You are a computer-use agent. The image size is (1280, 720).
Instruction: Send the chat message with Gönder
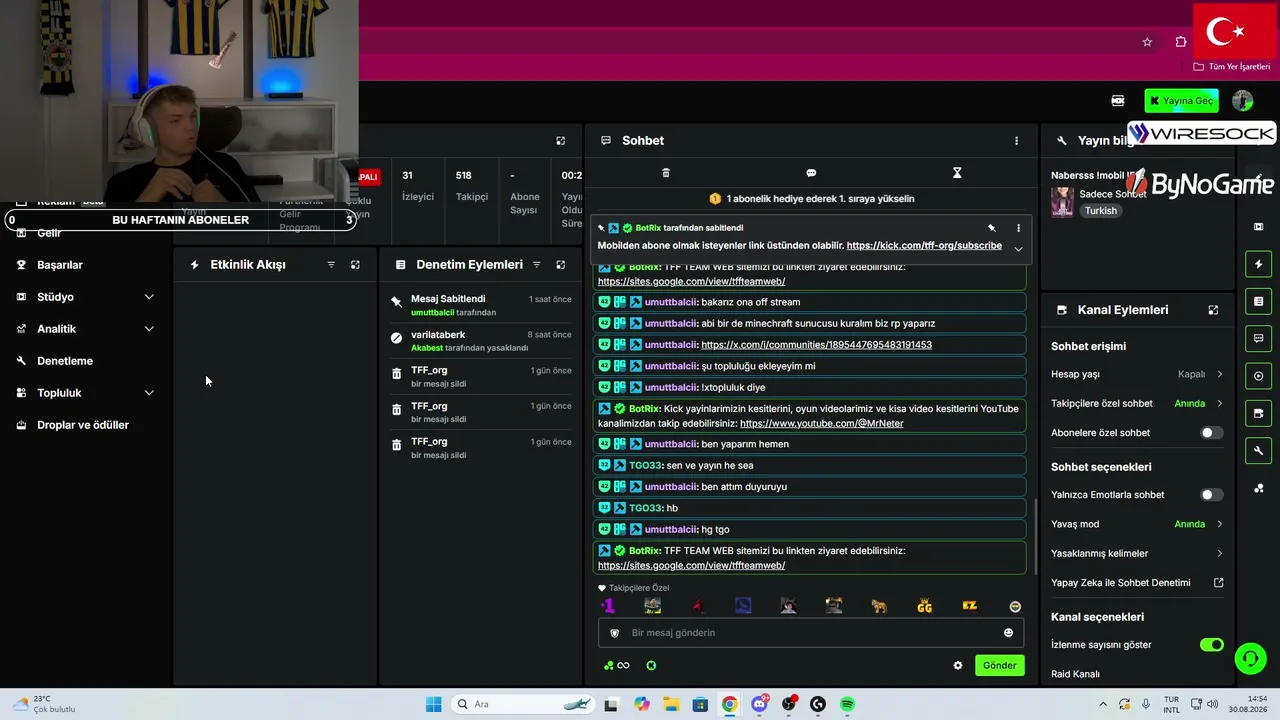(999, 665)
